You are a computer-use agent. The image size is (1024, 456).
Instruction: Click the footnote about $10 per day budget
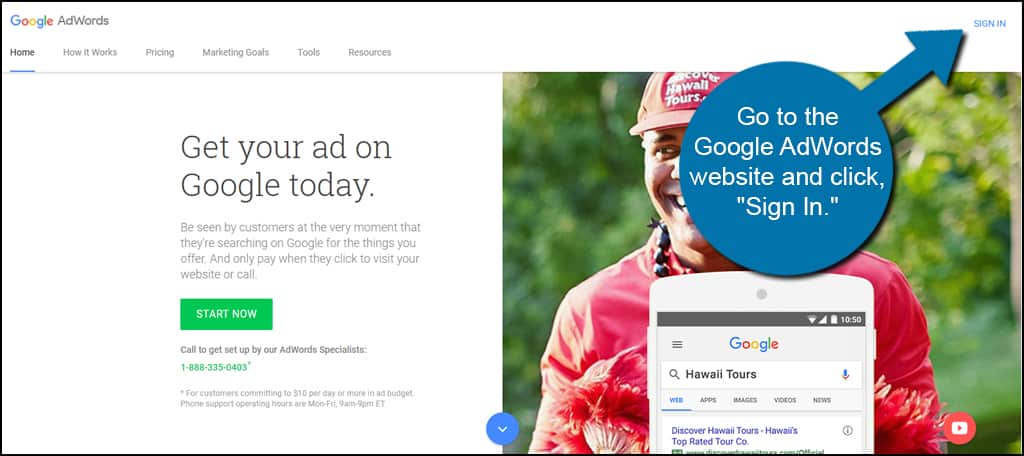[x=297, y=399]
